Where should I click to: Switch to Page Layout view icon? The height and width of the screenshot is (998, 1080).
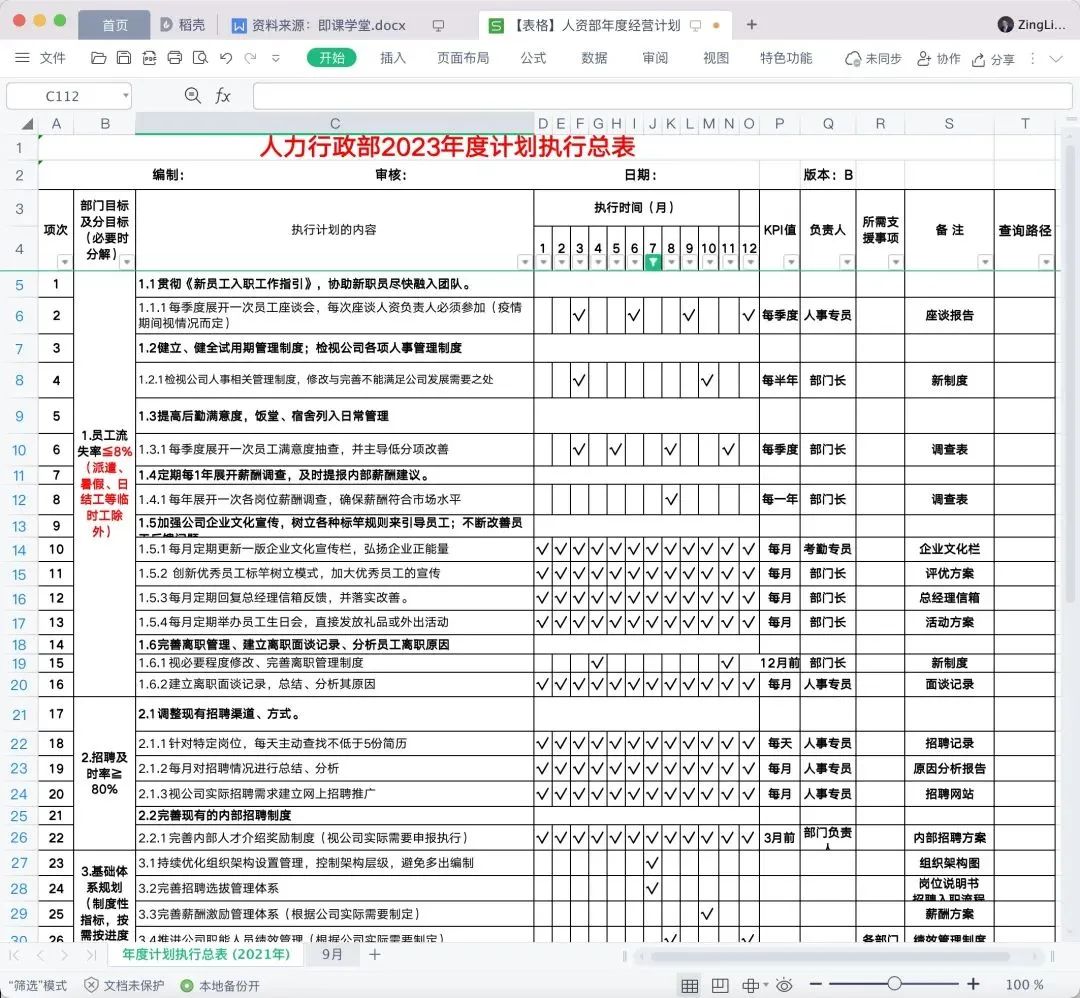720,986
